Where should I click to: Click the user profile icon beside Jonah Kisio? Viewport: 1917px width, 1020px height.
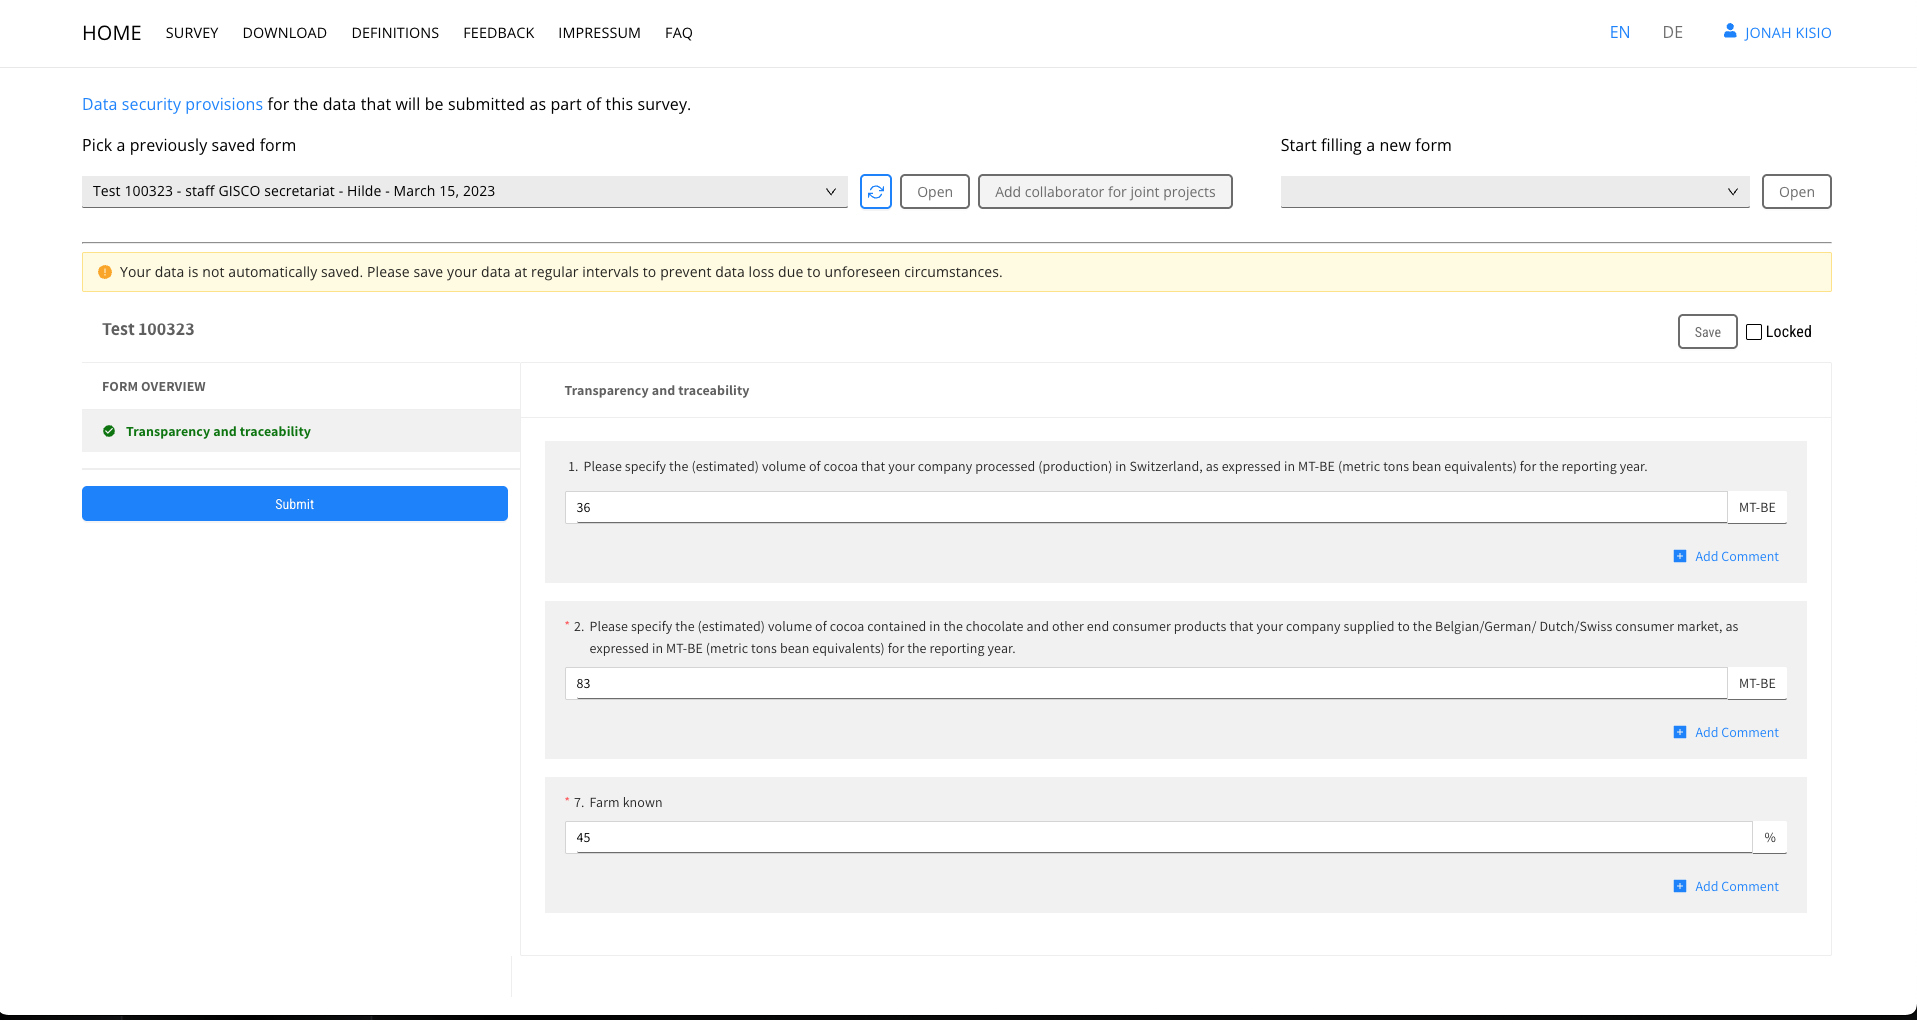(x=1729, y=32)
